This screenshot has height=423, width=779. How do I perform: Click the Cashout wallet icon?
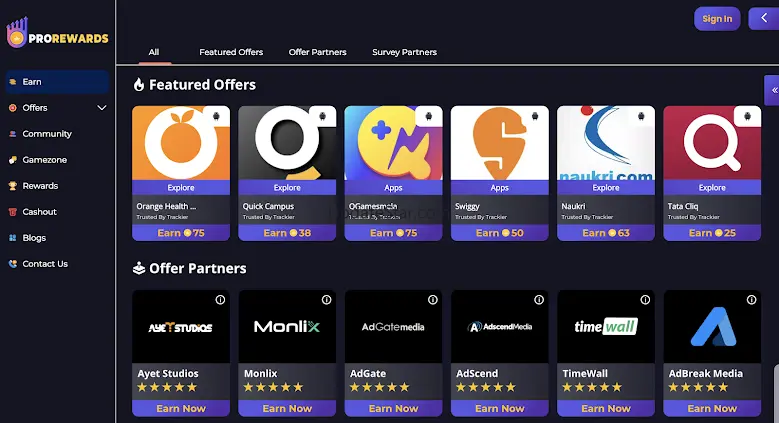(13, 212)
